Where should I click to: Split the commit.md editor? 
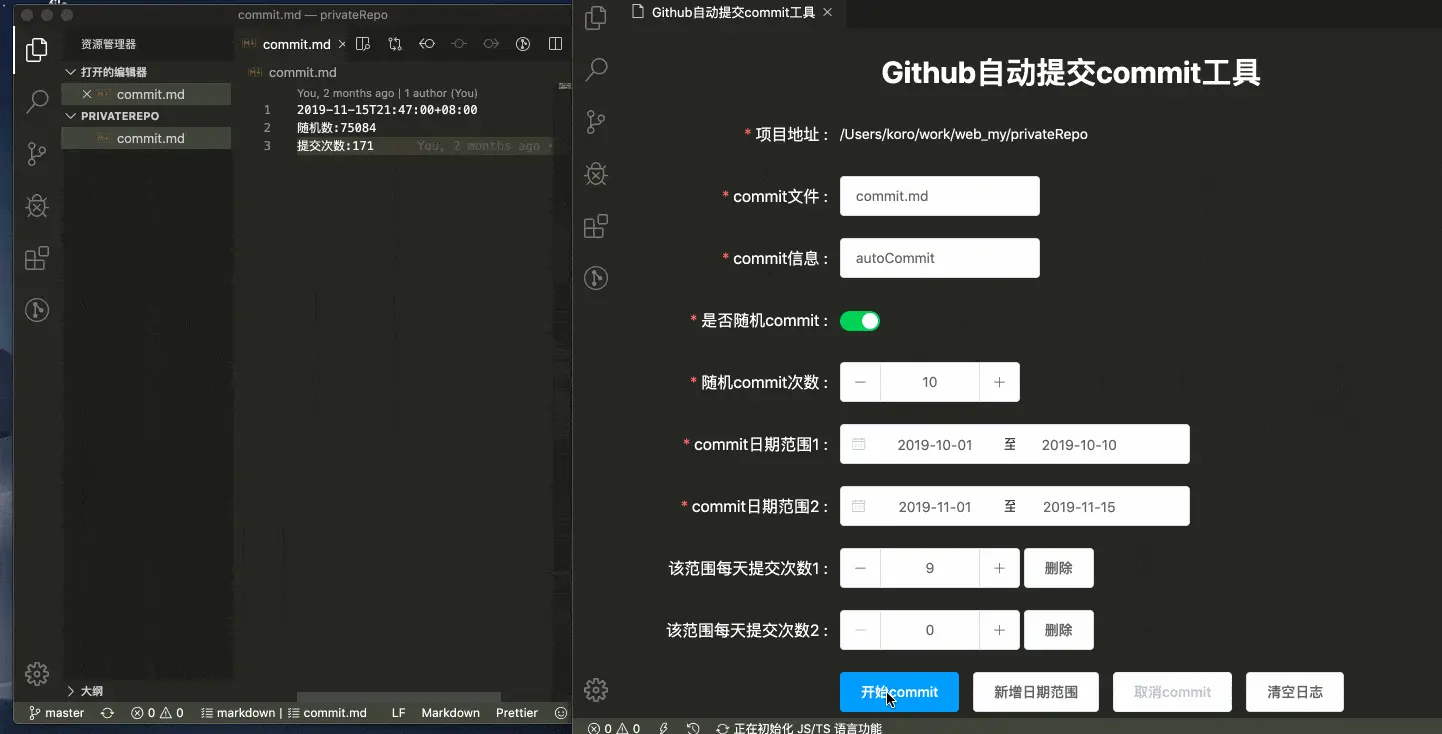(555, 44)
